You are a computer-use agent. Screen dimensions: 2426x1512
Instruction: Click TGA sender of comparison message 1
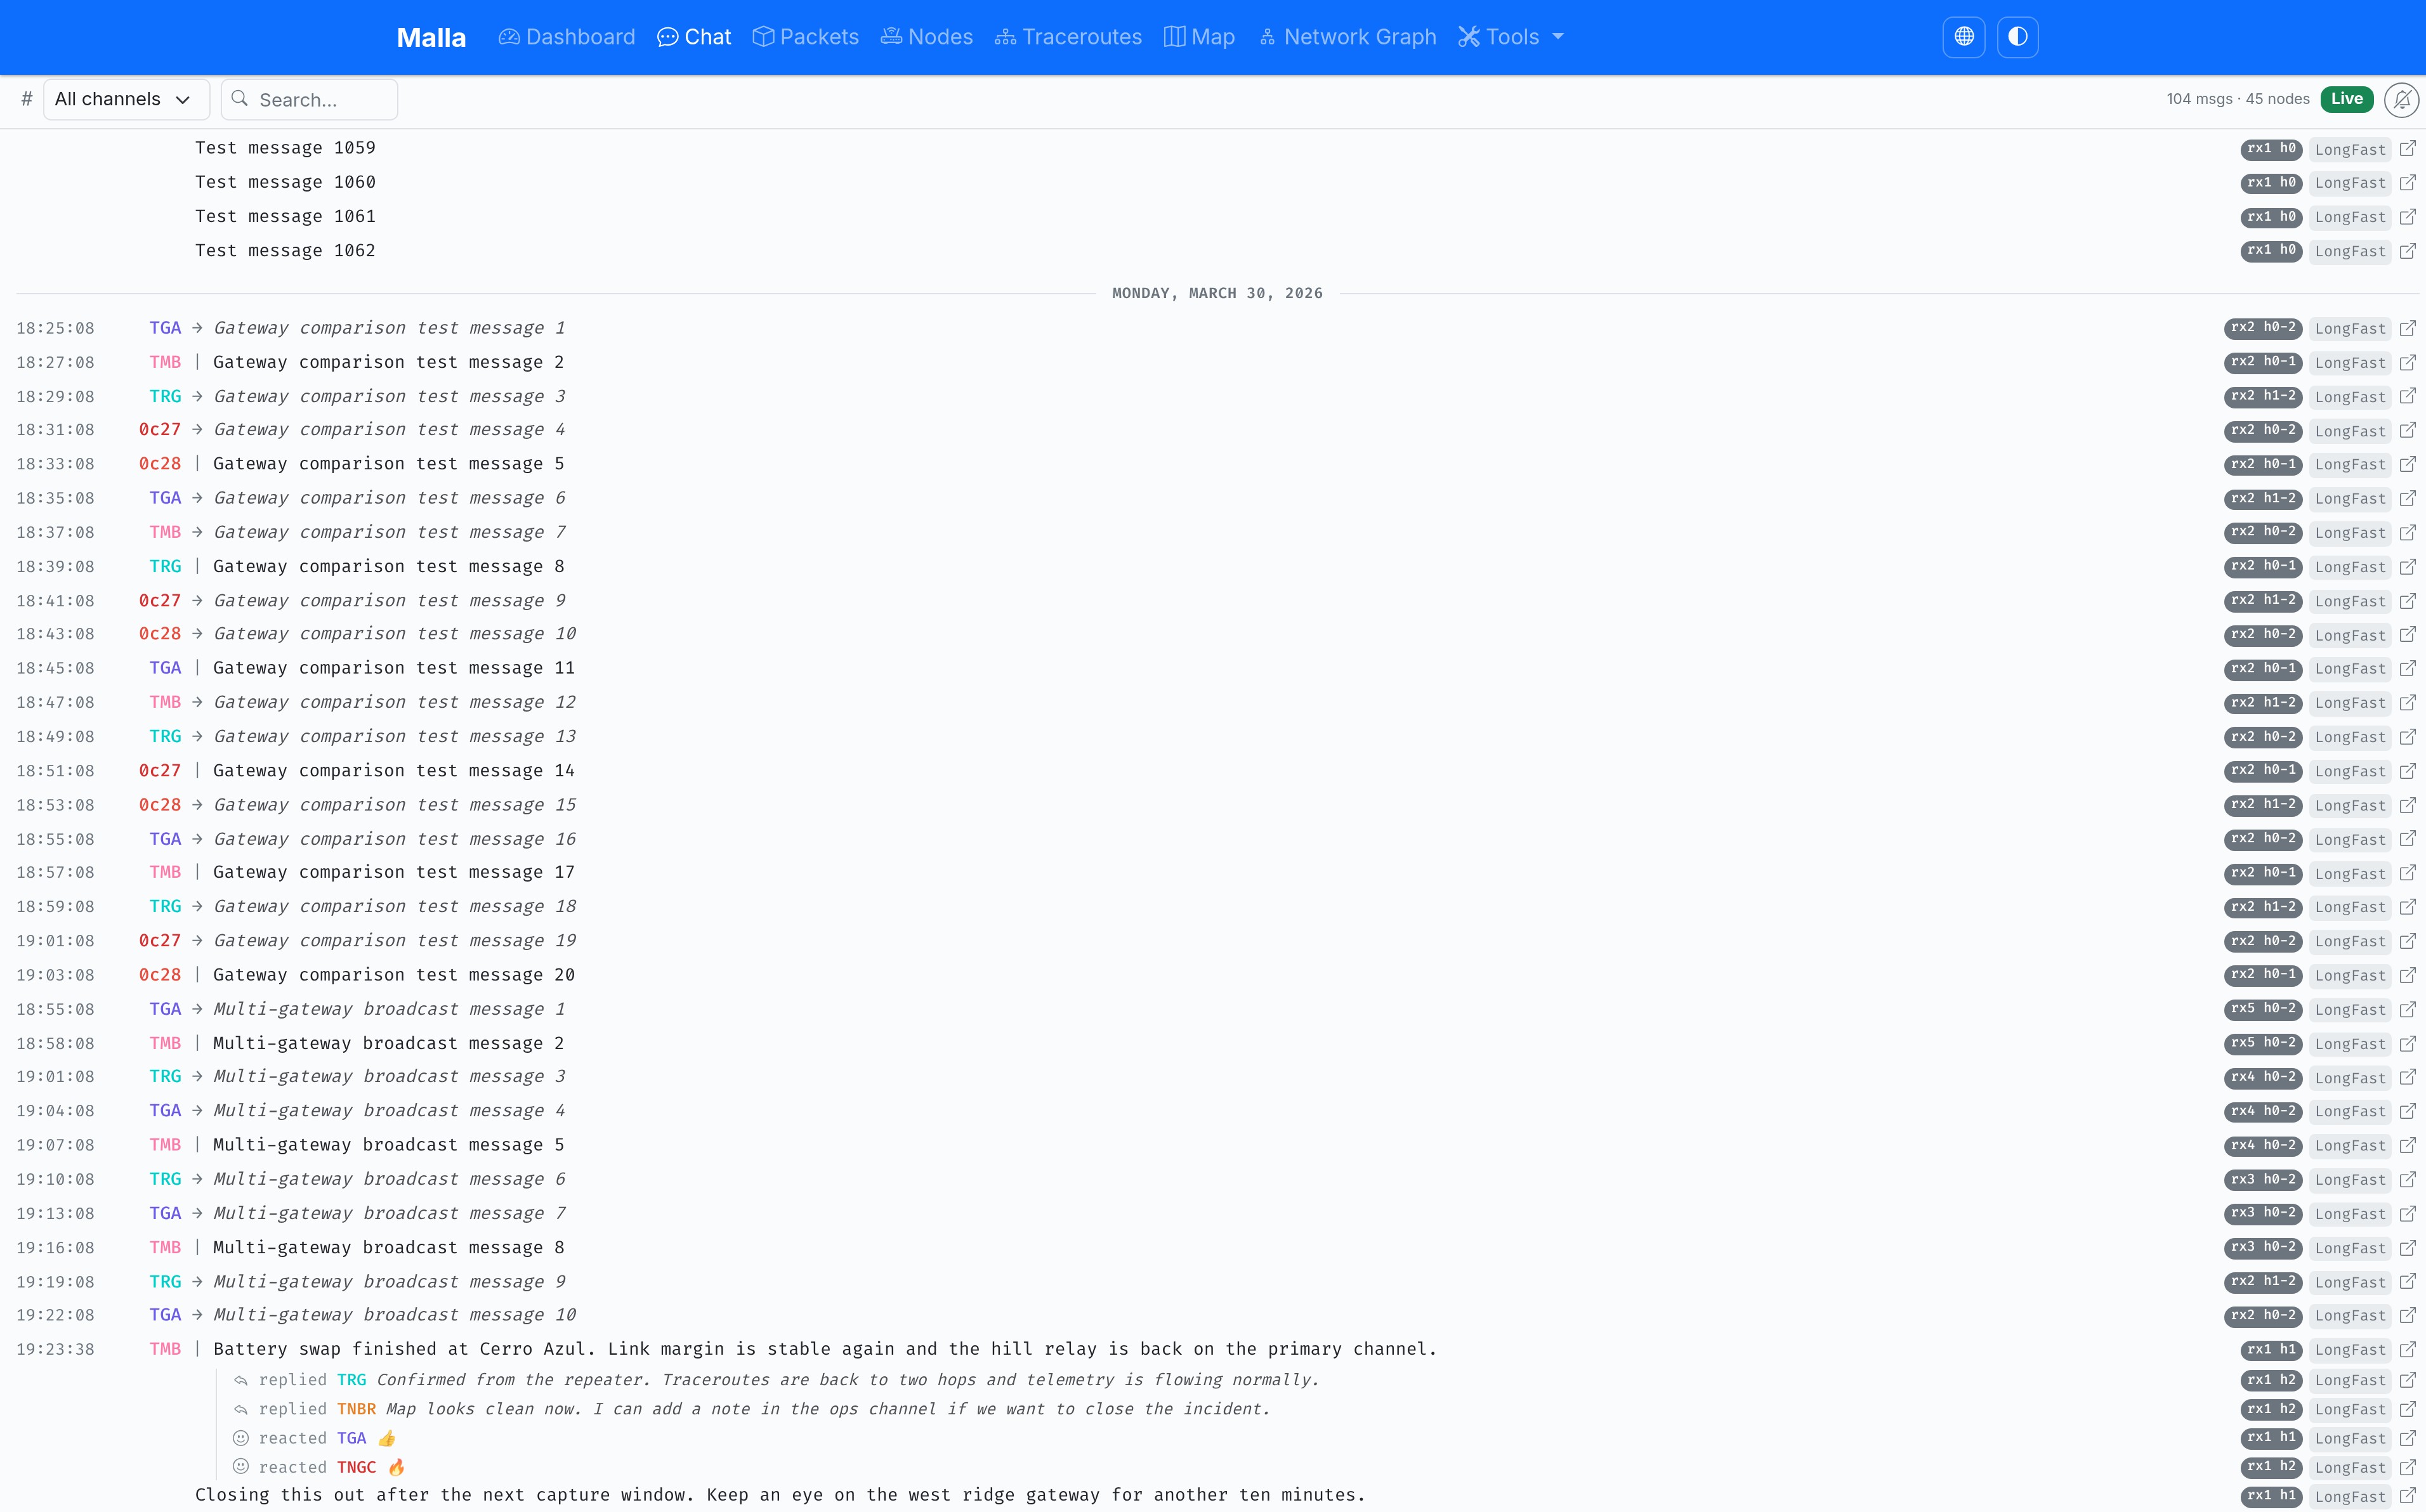click(165, 328)
